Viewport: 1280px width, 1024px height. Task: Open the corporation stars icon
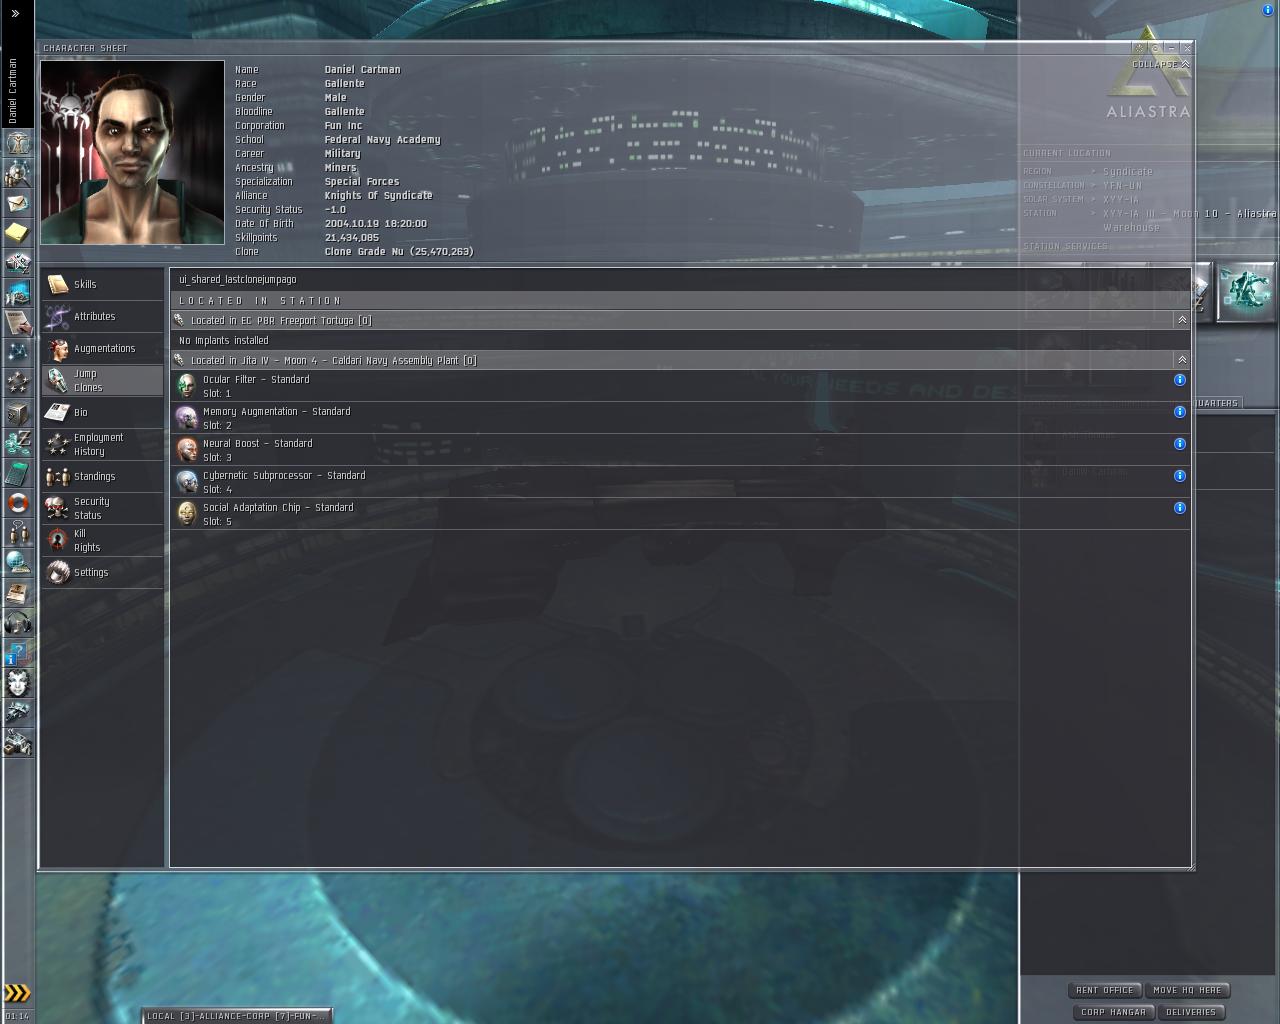(18, 383)
